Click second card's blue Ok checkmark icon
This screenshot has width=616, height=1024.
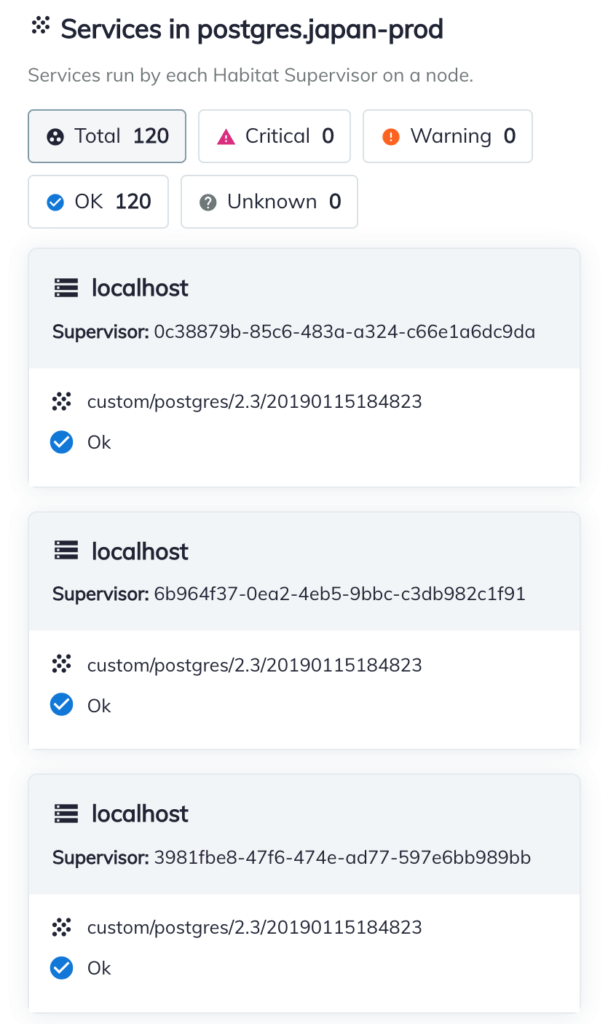tap(62, 705)
